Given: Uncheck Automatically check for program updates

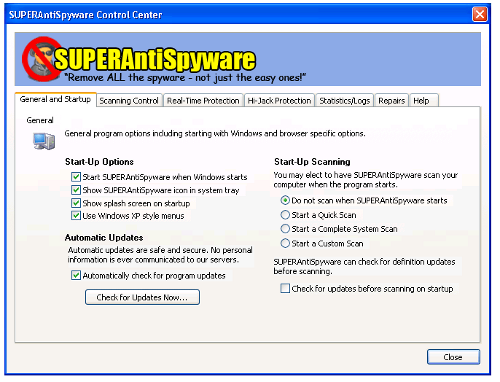Looking at the screenshot, I should (x=76, y=275).
